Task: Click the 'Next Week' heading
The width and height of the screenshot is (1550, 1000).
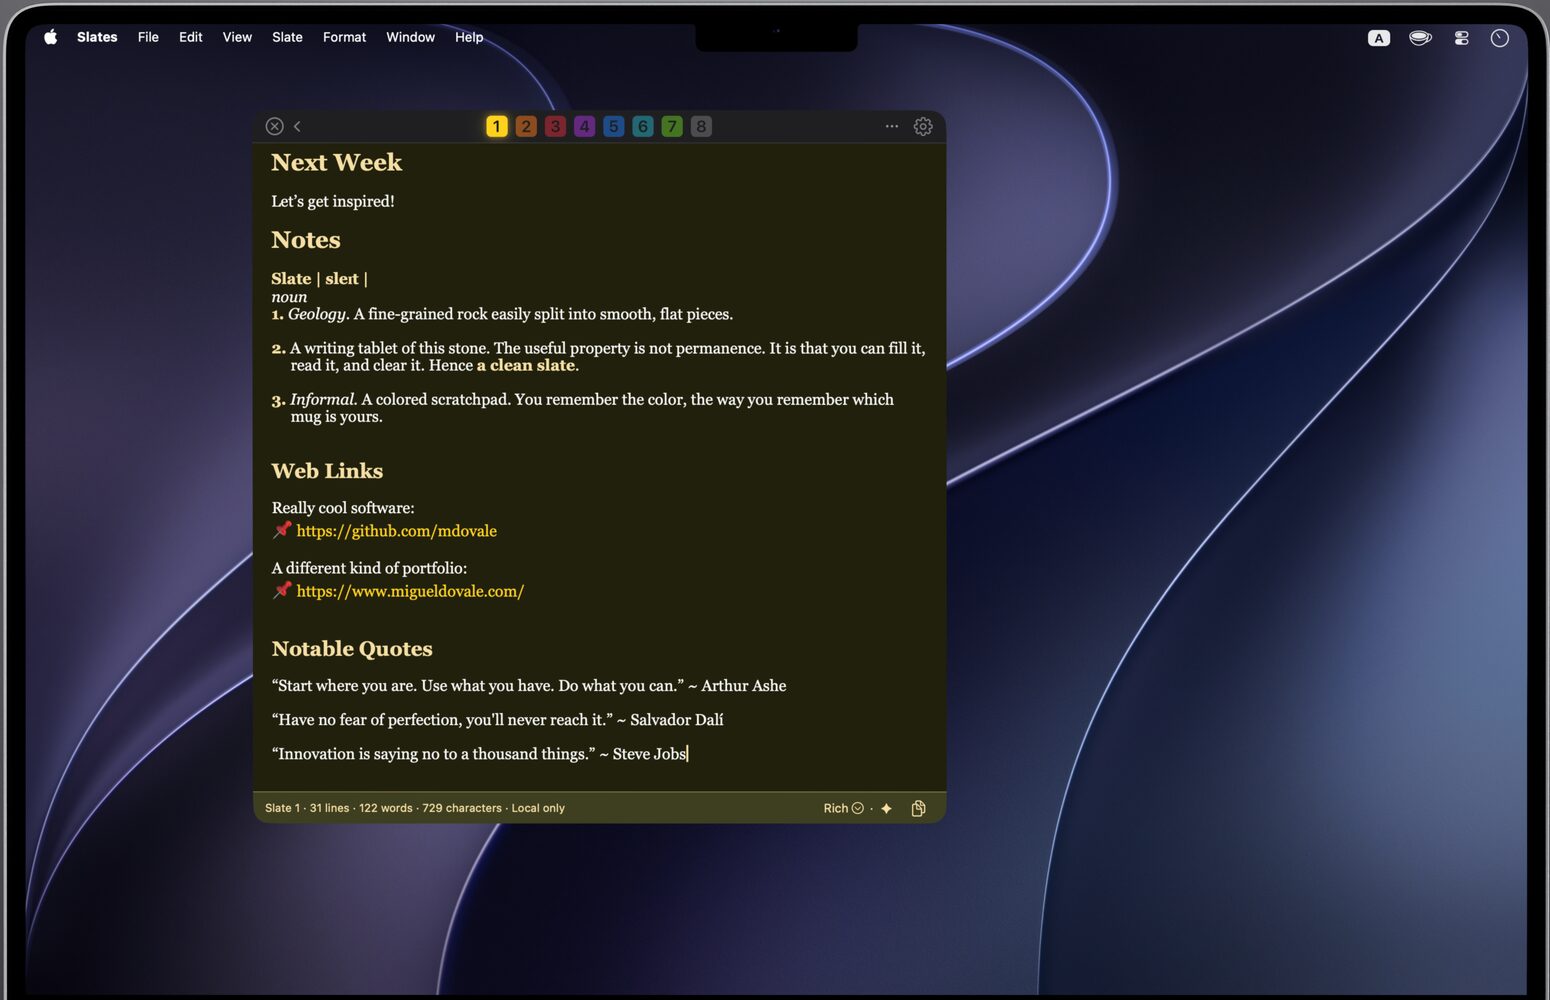Action: [336, 162]
